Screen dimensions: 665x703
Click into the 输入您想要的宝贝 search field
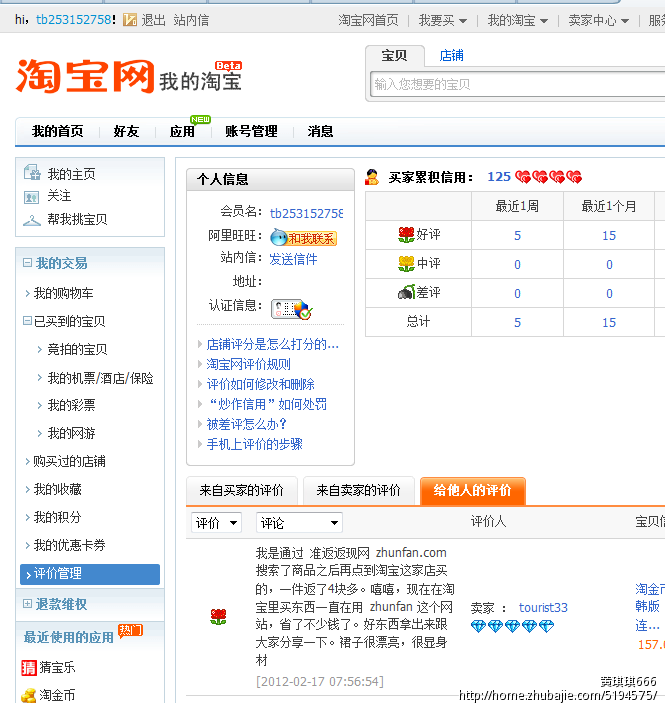click(517, 84)
